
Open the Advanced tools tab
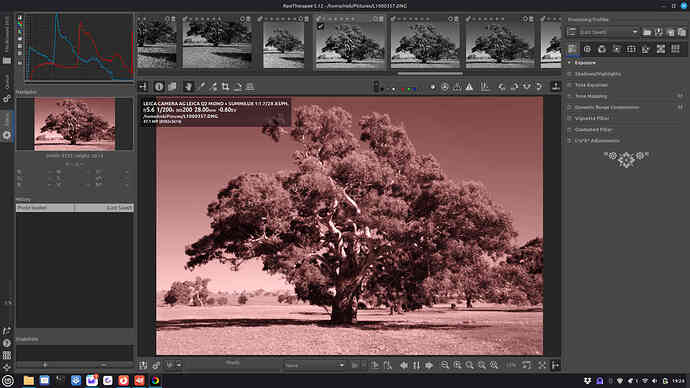[x=617, y=49]
